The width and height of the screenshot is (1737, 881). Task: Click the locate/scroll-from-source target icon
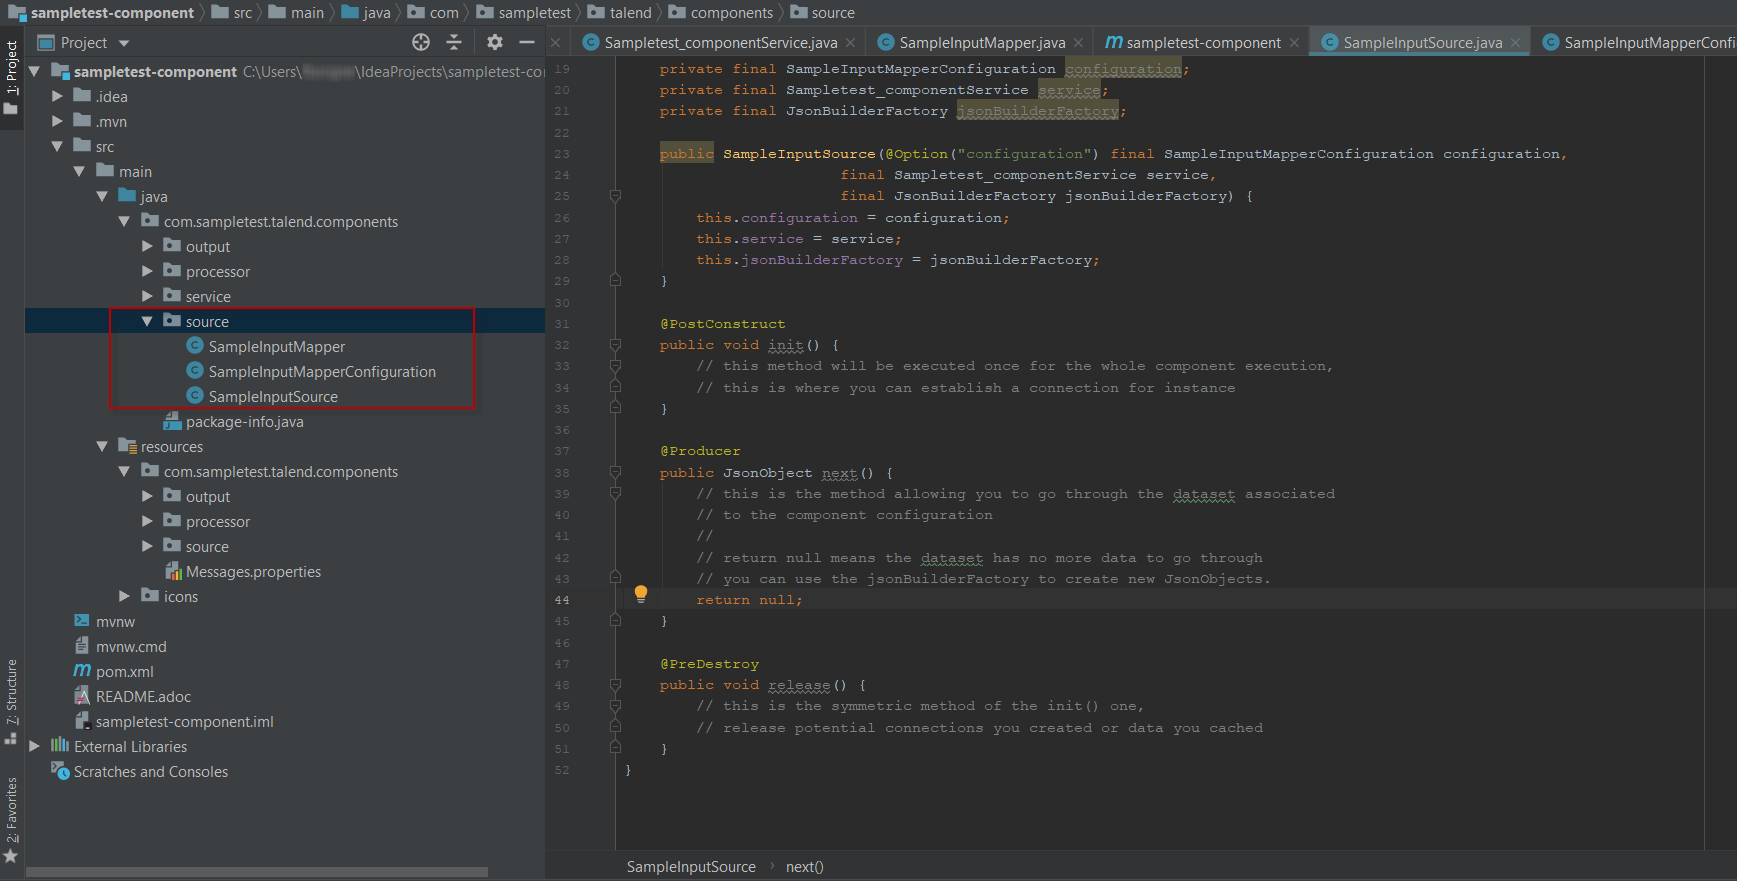[x=421, y=42]
